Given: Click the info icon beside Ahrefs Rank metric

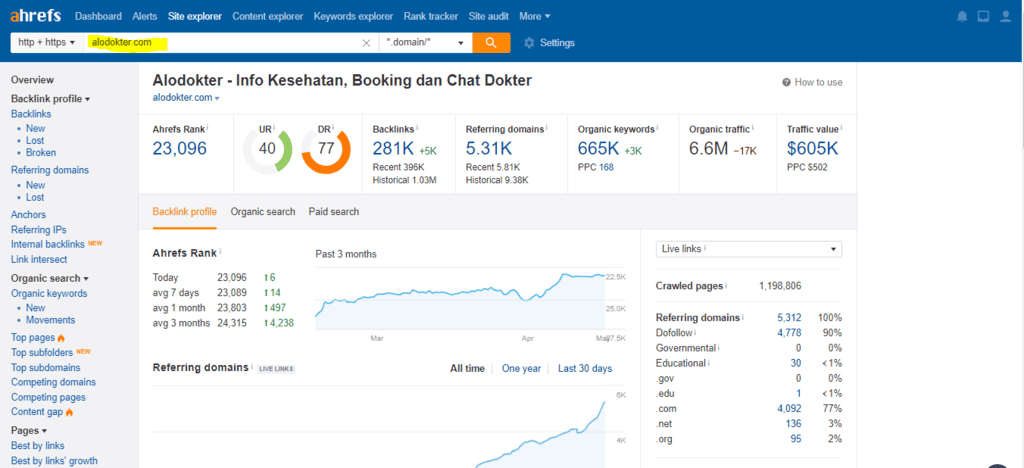Looking at the screenshot, I should (208, 129).
